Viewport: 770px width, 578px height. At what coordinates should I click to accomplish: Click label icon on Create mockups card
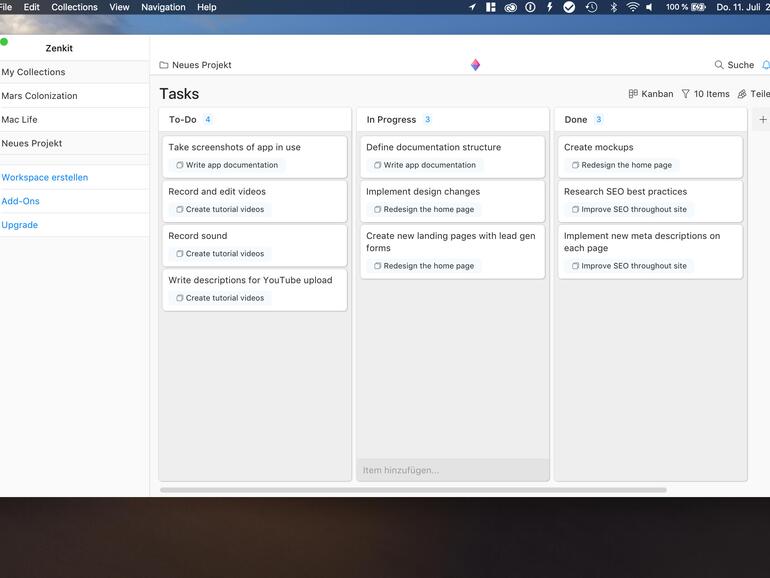(575, 165)
